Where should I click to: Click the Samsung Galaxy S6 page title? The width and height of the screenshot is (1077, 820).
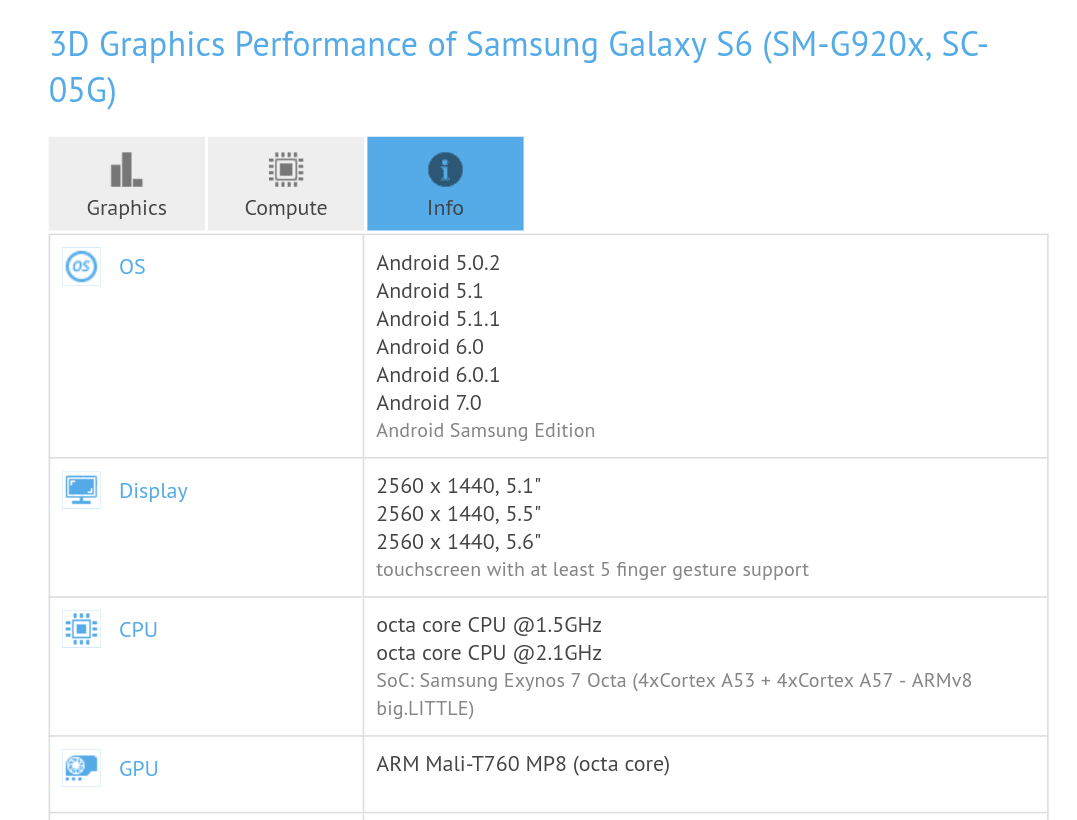pyautogui.click(x=519, y=67)
